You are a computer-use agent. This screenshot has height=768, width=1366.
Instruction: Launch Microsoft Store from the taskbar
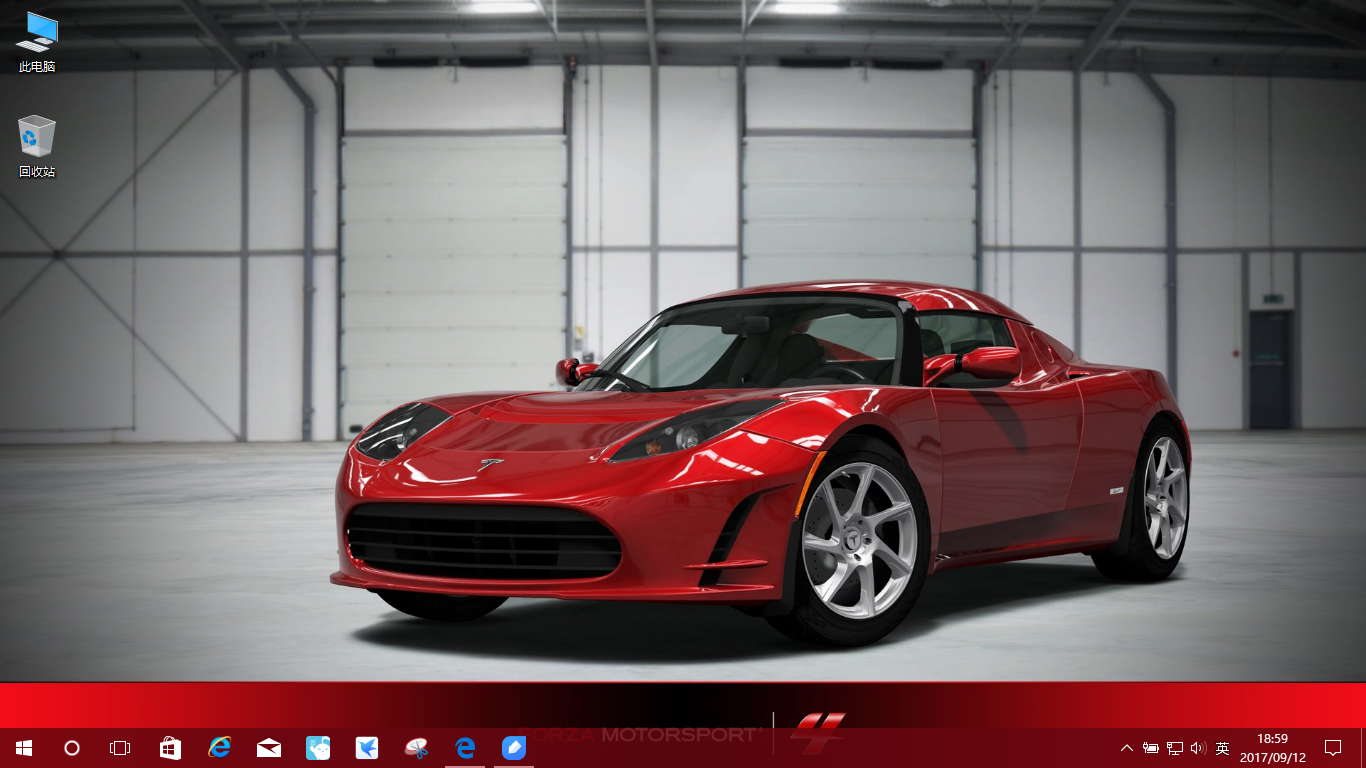[170, 748]
